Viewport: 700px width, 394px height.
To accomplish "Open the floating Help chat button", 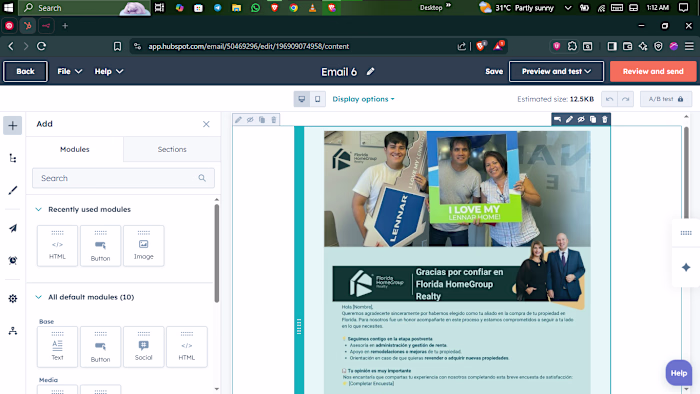I will pyautogui.click(x=679, y=373).
